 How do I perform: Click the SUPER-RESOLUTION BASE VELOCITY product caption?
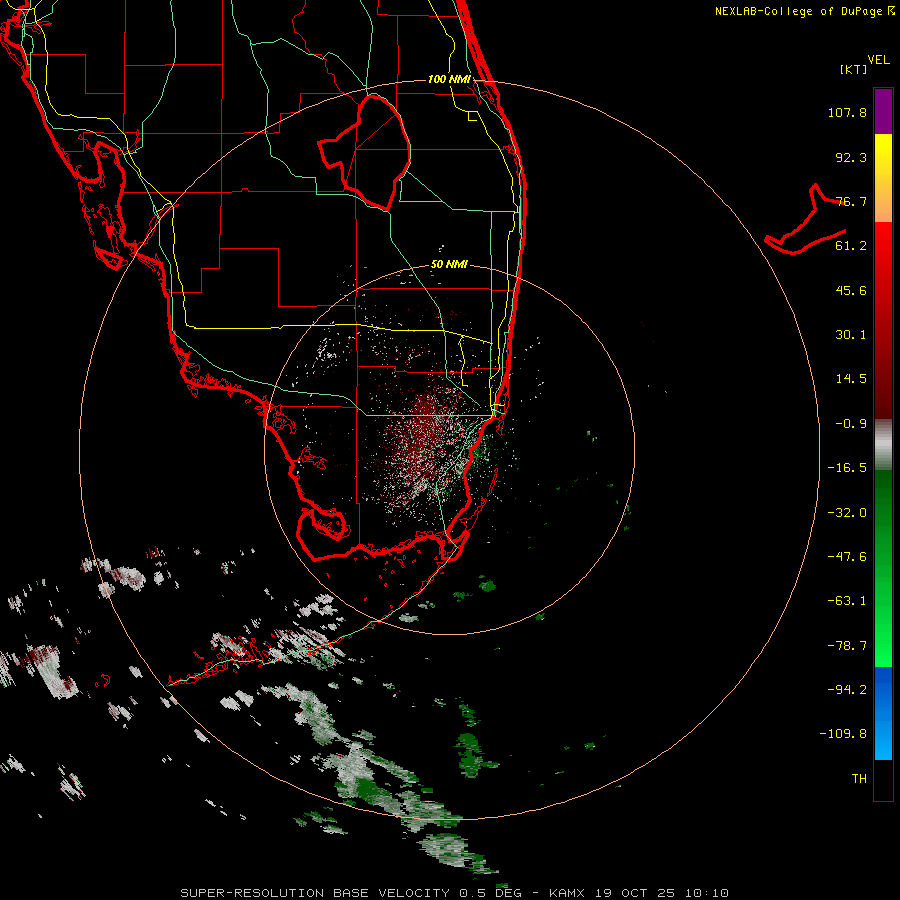pos(455,893)
